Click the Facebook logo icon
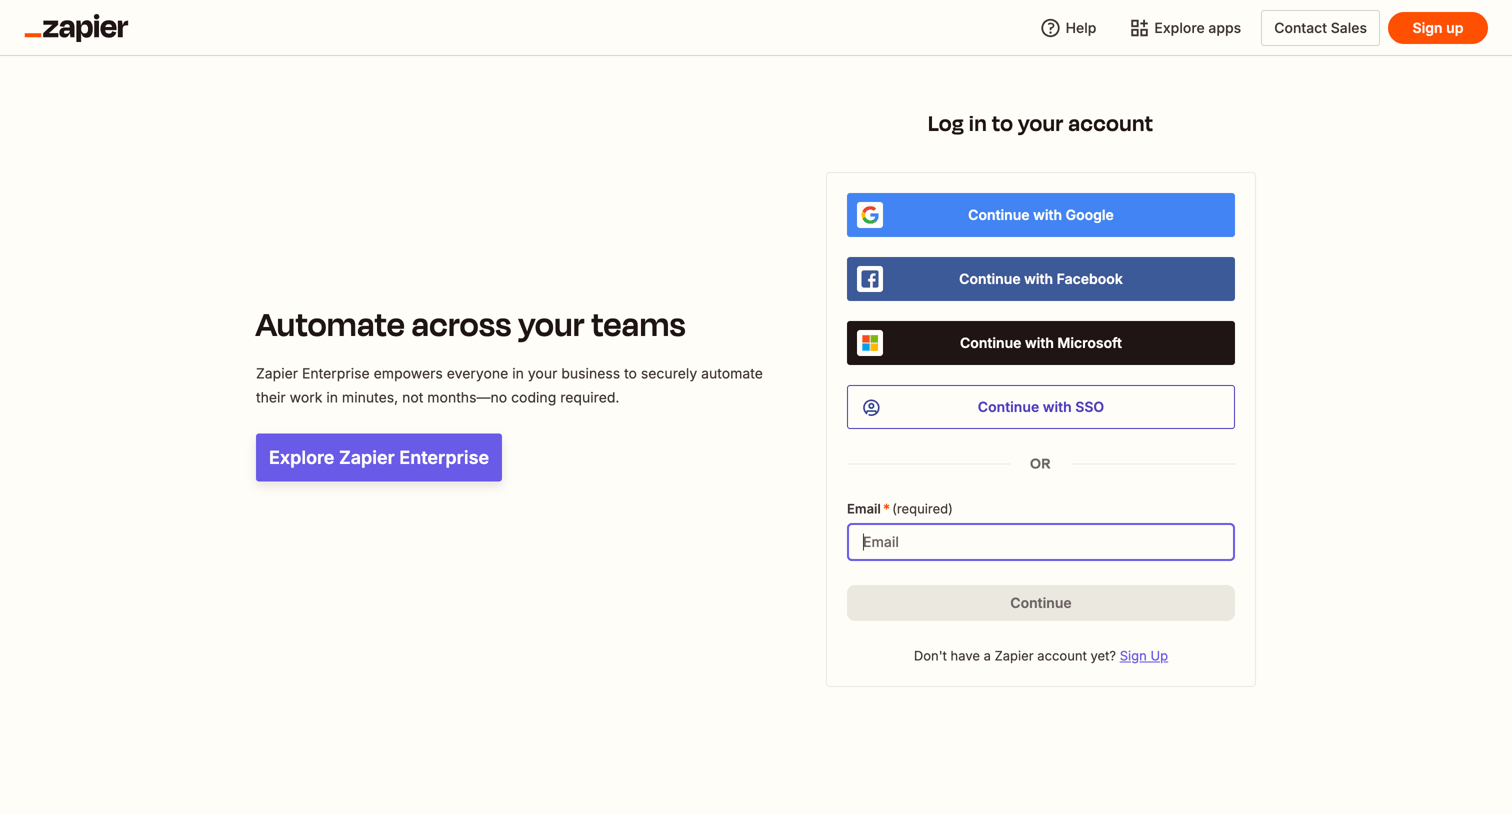Screen dimensions: 1512x814 (870, 279)
